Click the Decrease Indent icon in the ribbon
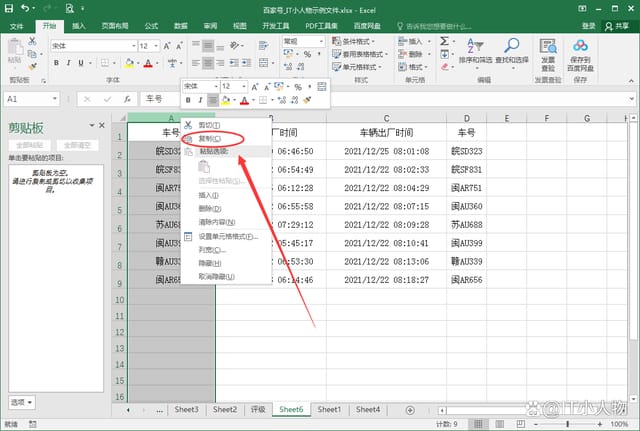Image resolution: width=640 pixels, height=431 pixels. (234, 62)
